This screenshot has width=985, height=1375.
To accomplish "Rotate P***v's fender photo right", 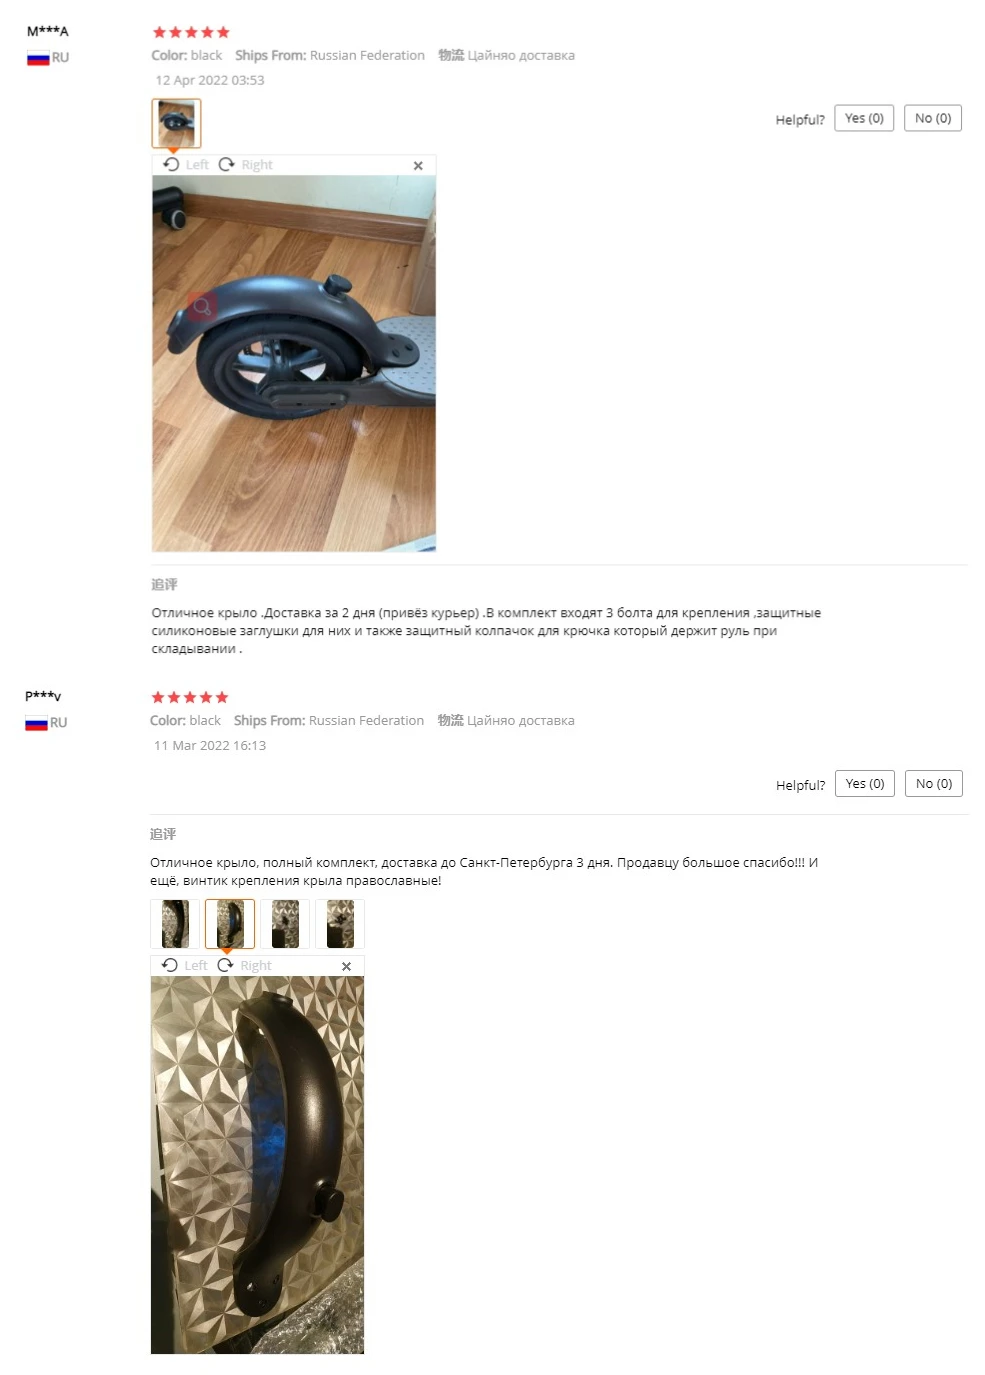I will pos(245,966).
